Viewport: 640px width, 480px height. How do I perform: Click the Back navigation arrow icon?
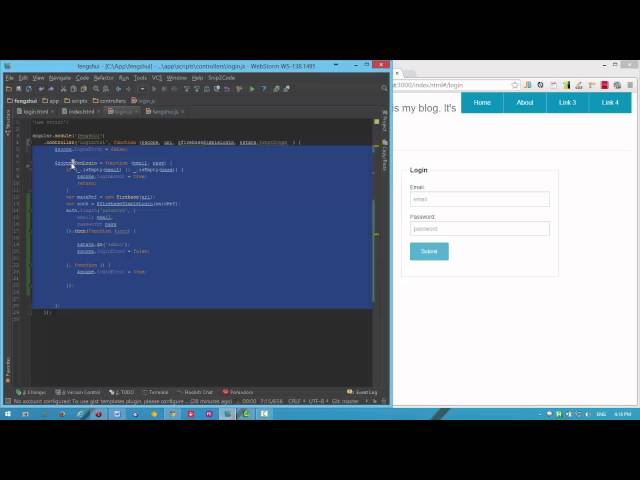click(x=118, y=89)
